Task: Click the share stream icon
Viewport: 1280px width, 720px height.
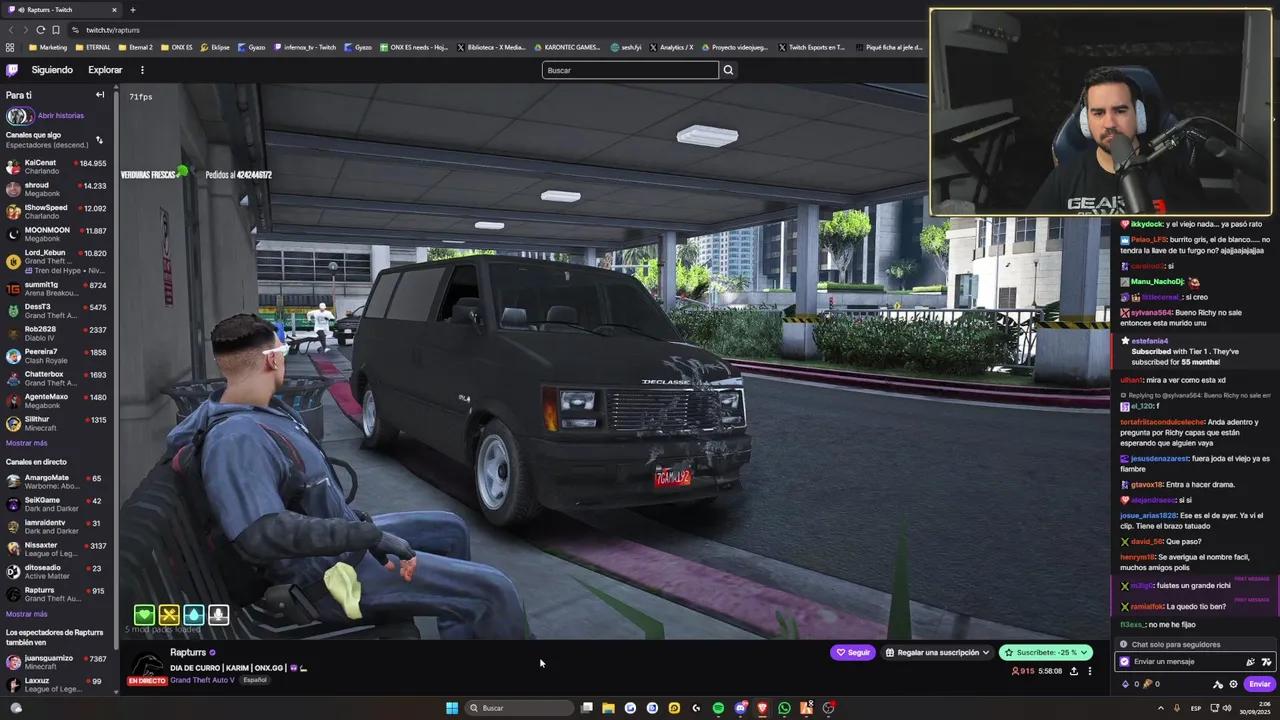Action: [x=1074, y=671]
